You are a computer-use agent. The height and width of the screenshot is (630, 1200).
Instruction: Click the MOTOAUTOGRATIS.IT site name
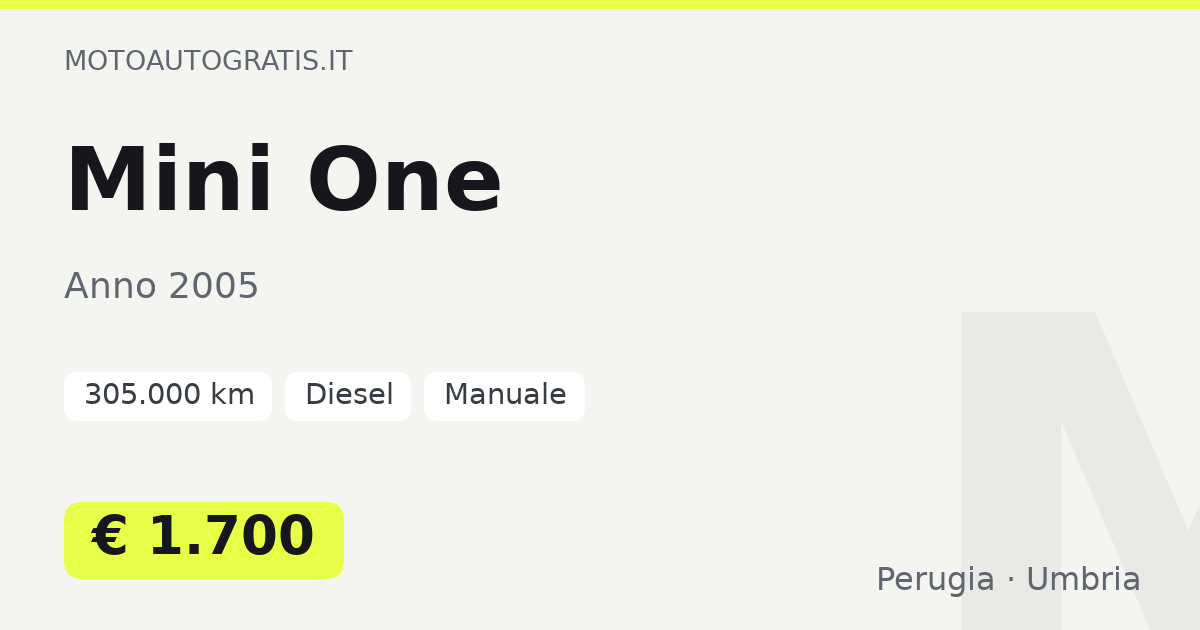click(x=208, y=61)
